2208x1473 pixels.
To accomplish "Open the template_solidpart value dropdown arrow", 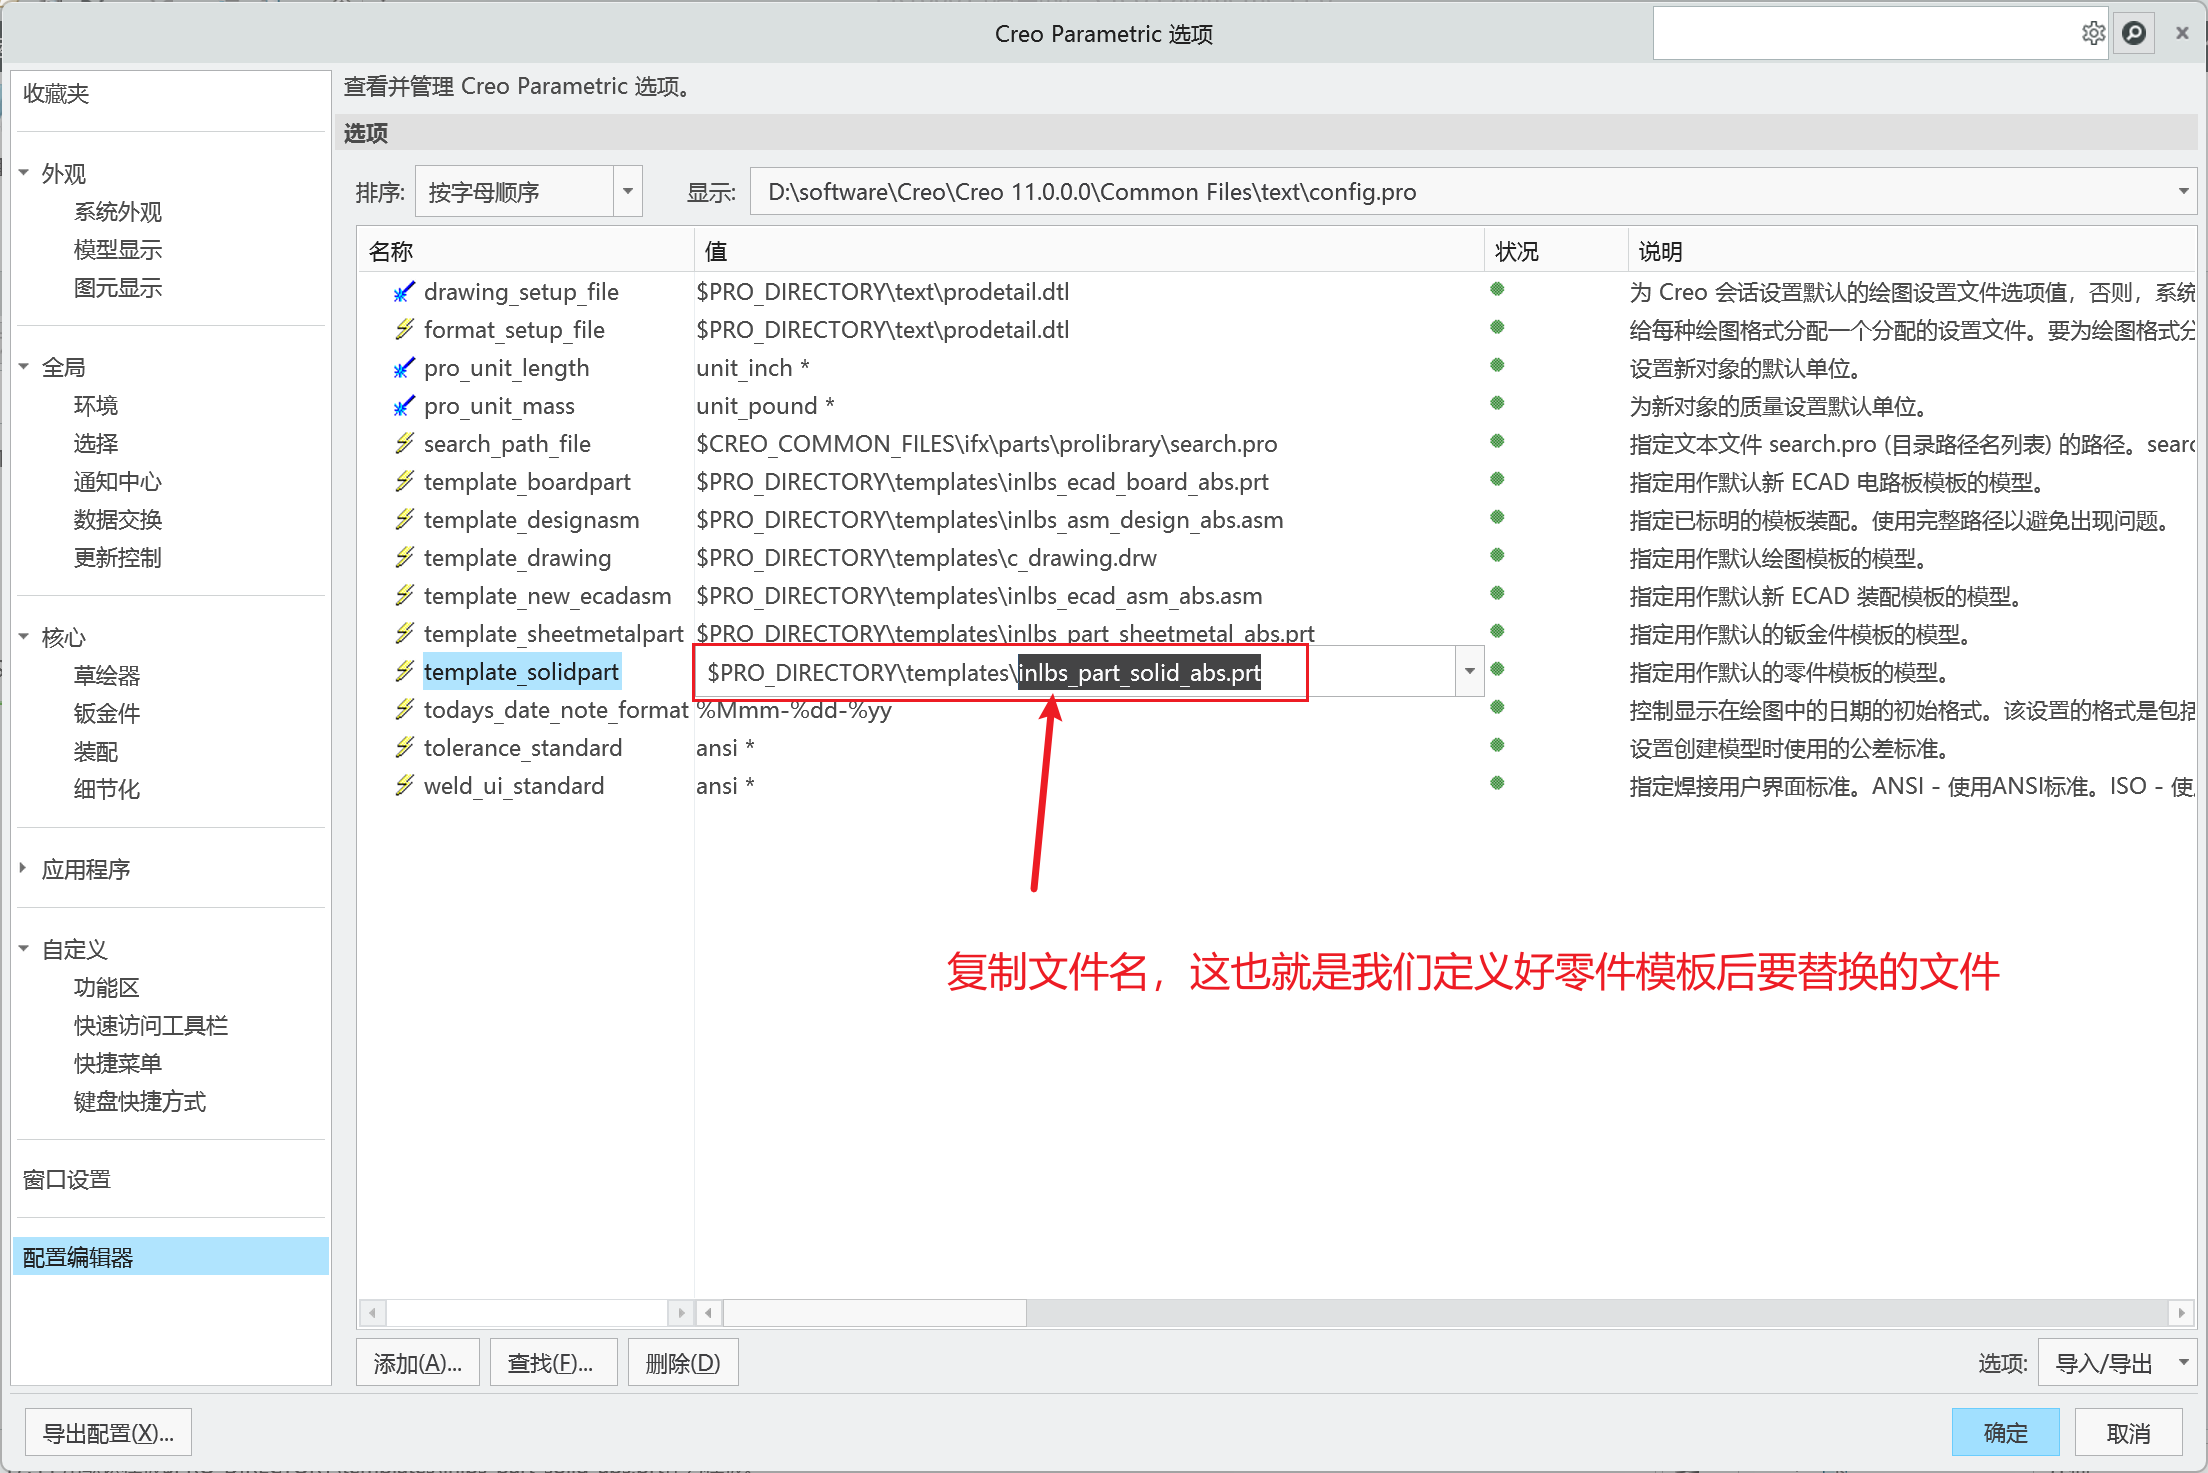I will (x=1469, y=672).
